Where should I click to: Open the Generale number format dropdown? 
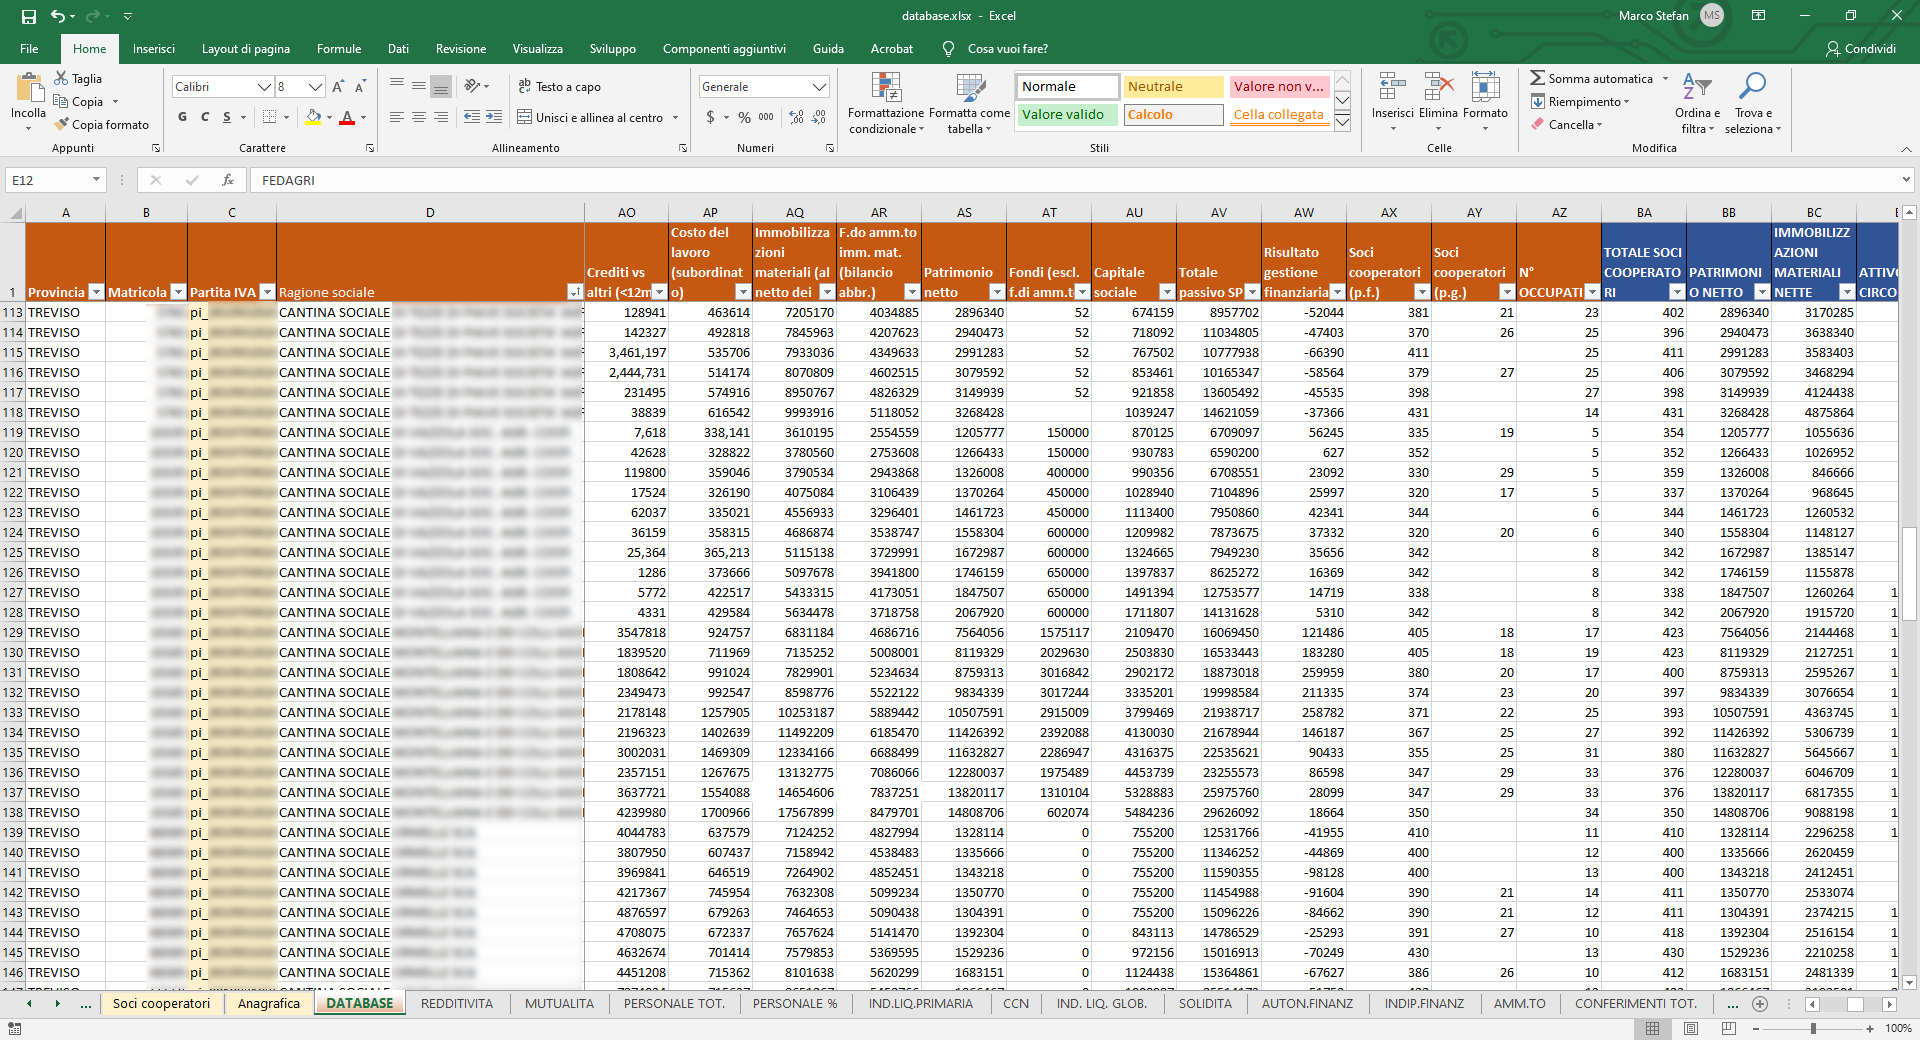point(820,87)
